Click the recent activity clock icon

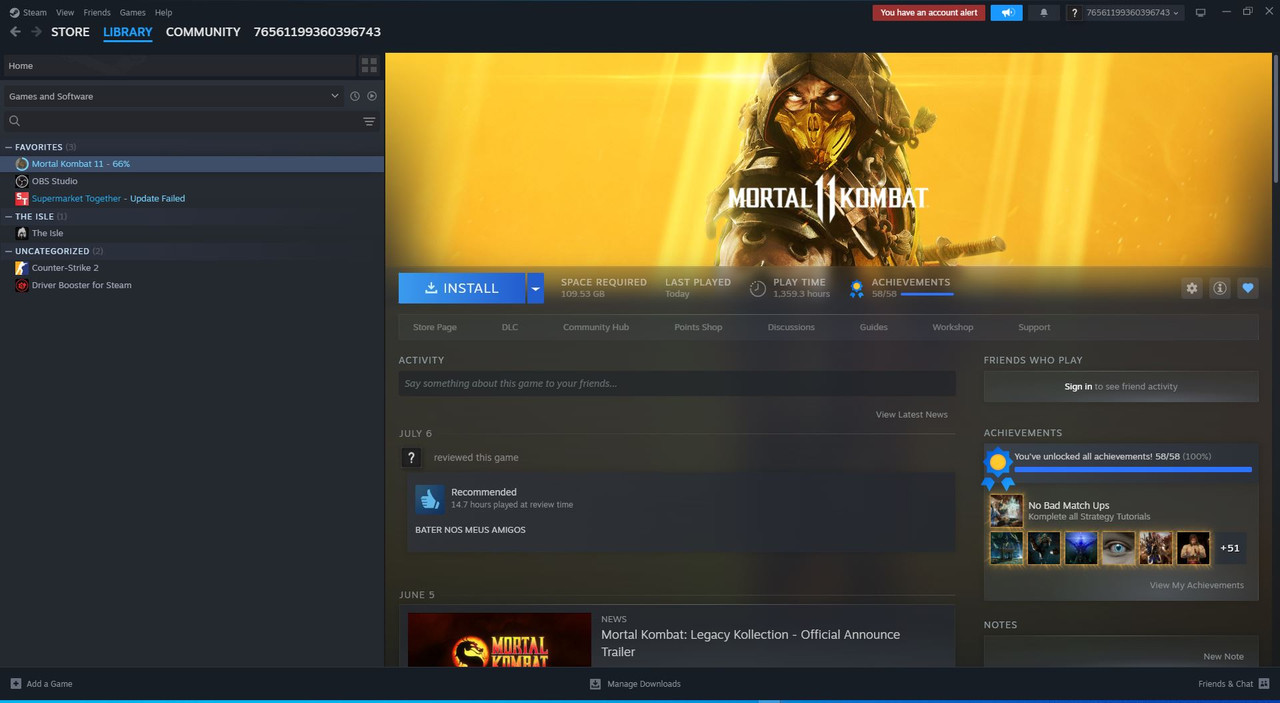[354, 96]
